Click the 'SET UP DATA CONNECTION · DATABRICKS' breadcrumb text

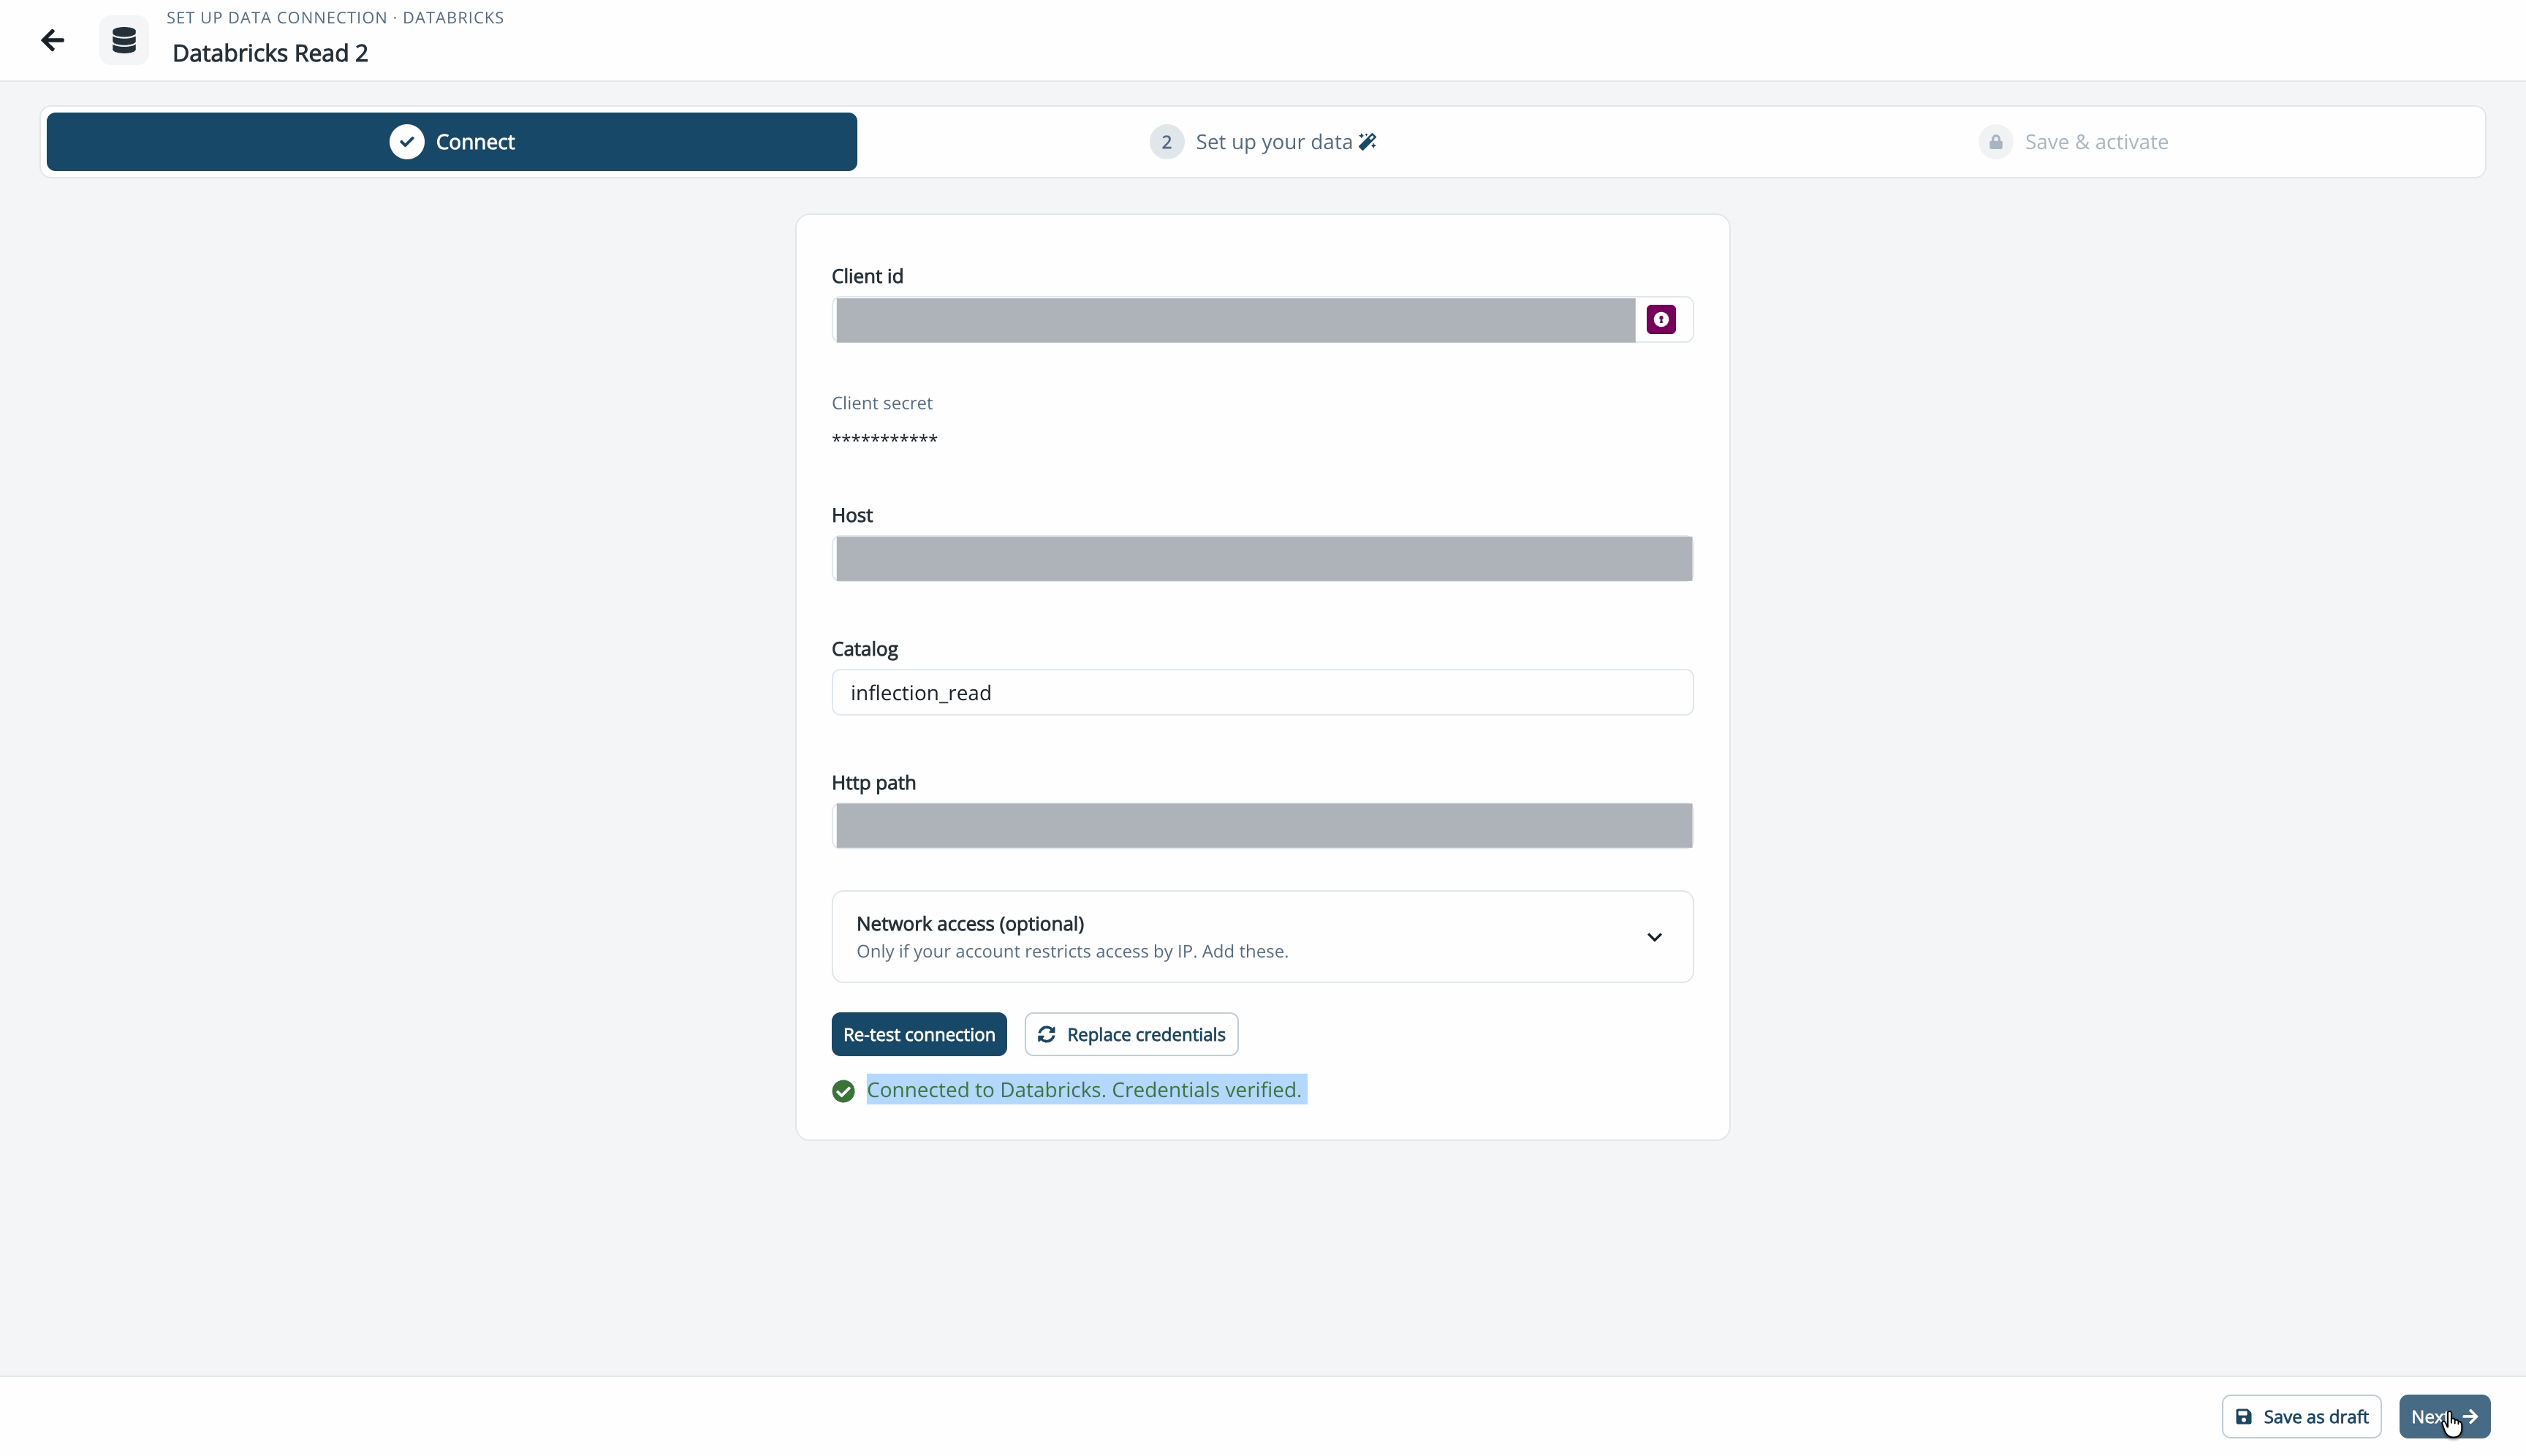click(x=335, y=17)
